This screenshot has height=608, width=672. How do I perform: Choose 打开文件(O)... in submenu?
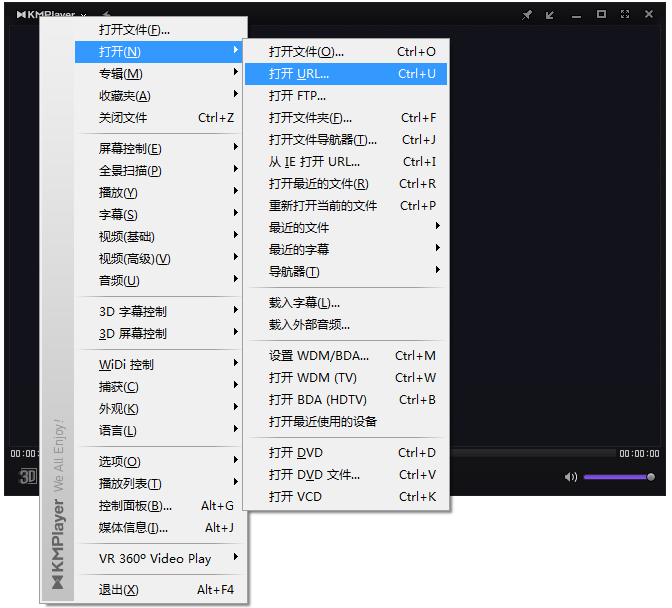(x=346, y=52)
